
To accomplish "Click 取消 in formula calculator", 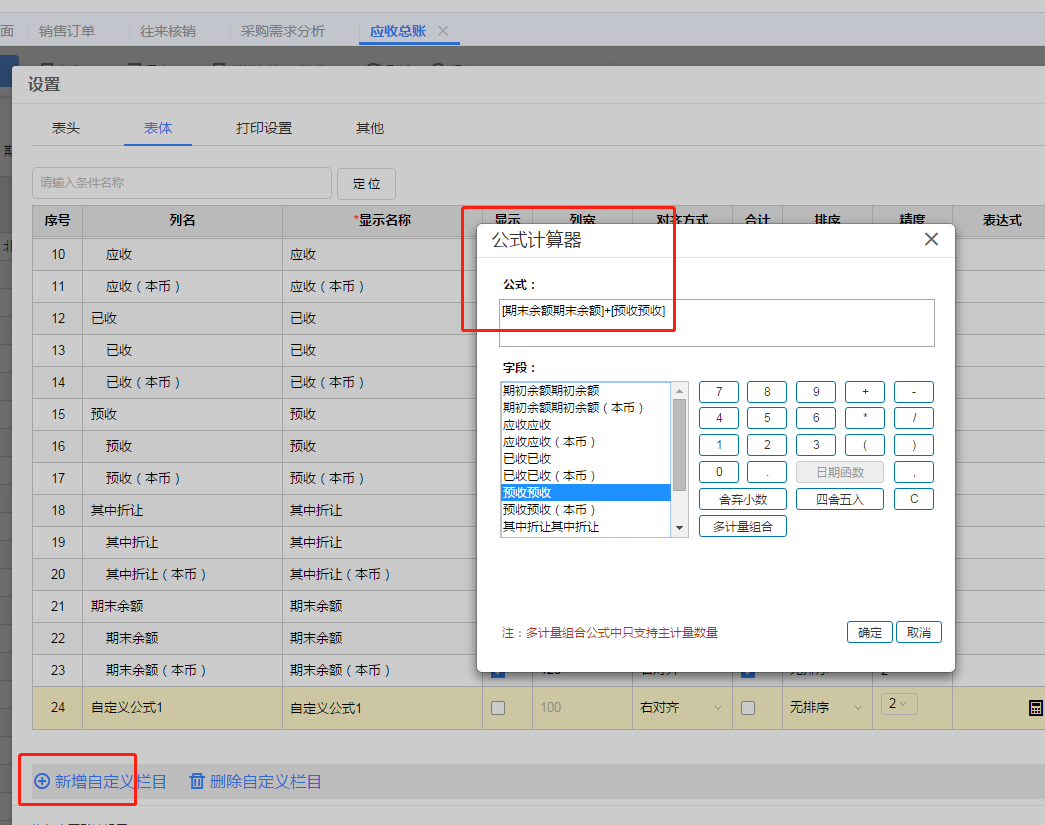I will (x=918, y=632).
